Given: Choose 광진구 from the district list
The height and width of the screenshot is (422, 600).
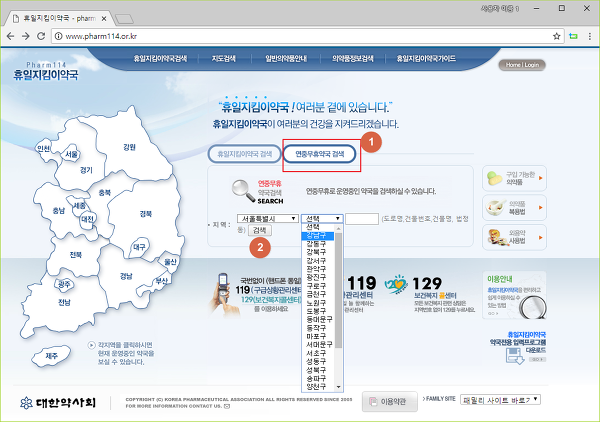Looking at the screenshot, I should [318, 277].
